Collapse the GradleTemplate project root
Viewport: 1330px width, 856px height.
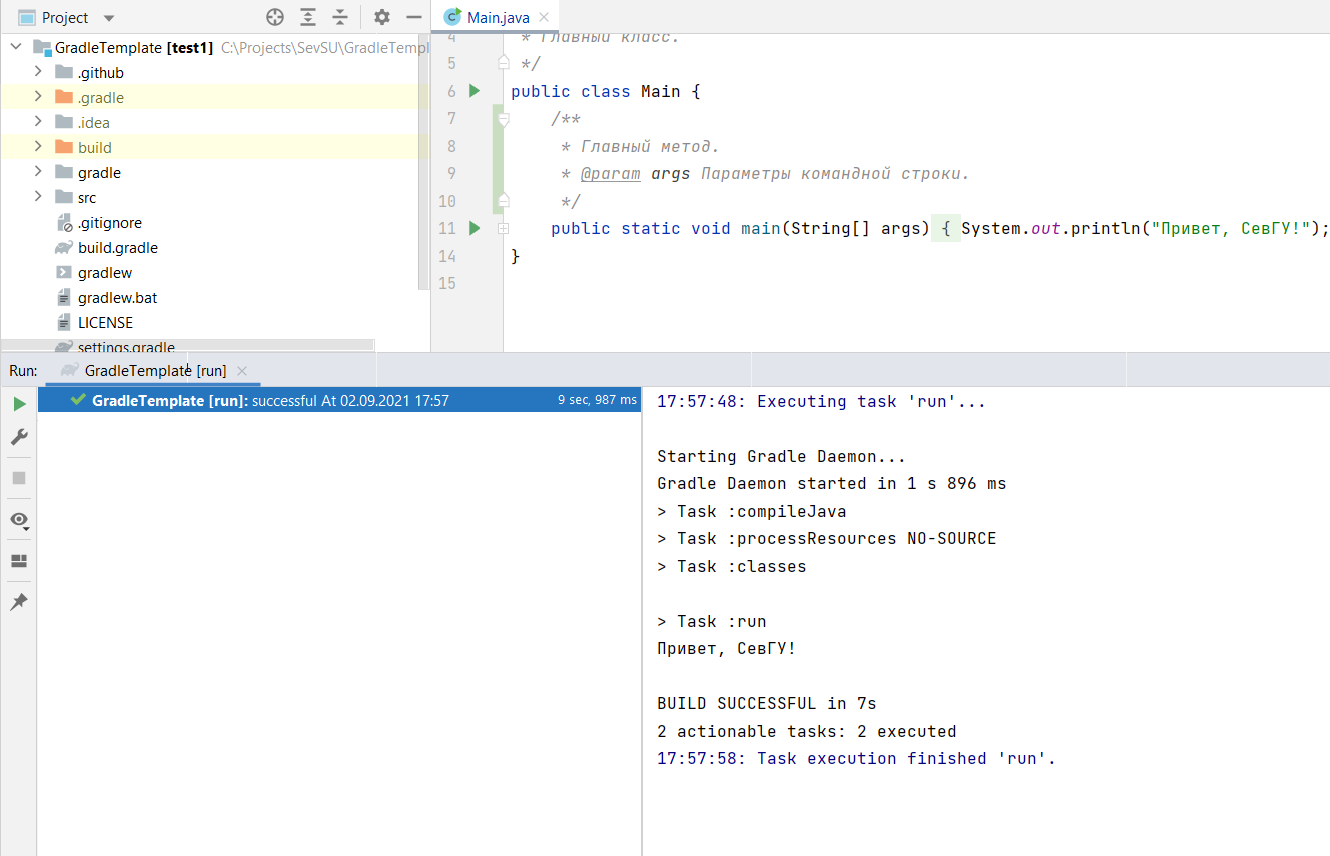16,47
